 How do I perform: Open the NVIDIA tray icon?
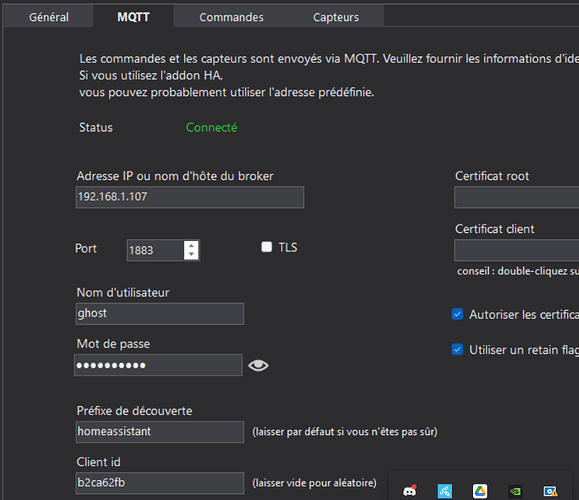click(x=515, y=491)
